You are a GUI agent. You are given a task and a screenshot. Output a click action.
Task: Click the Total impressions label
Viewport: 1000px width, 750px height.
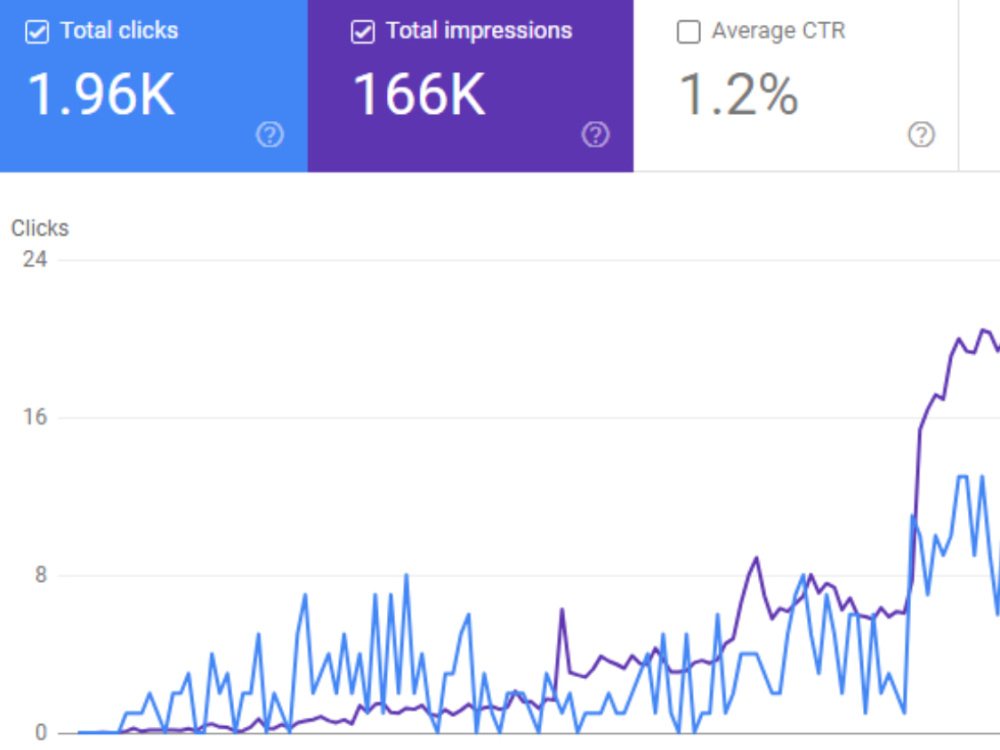coord(479,31)
